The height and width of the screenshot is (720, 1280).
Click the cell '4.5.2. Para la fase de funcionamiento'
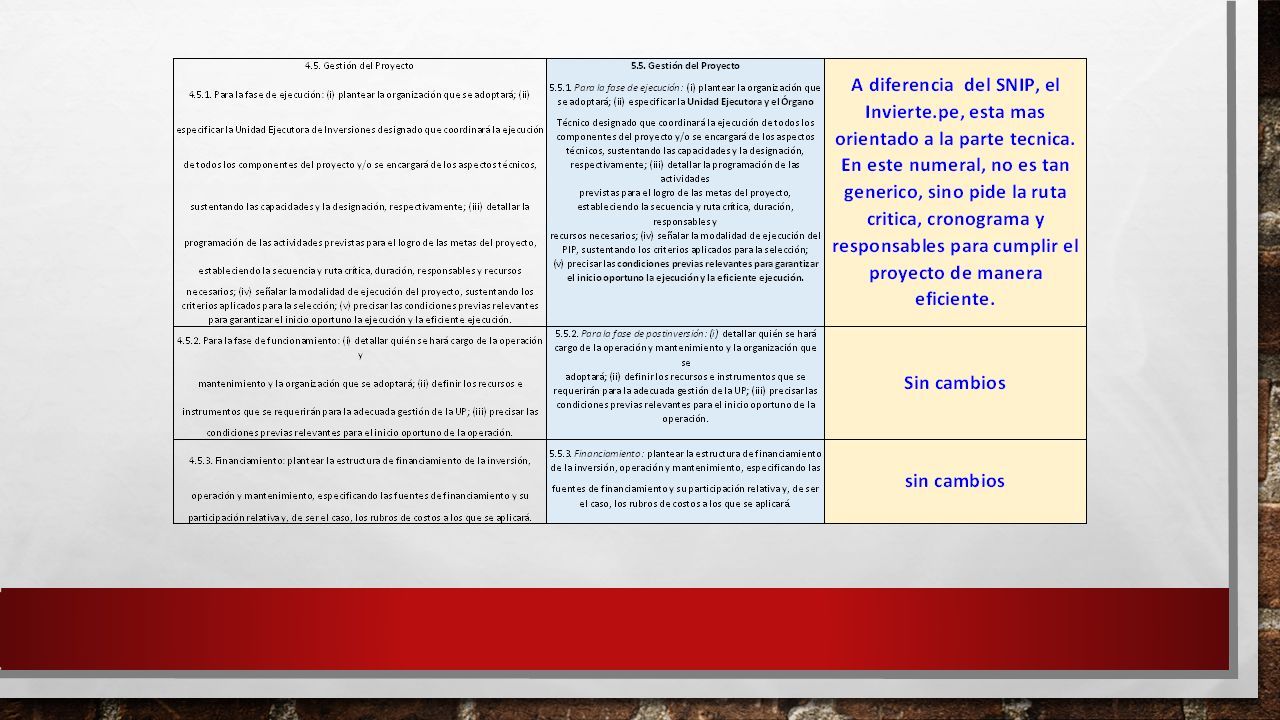pos(359,385)
